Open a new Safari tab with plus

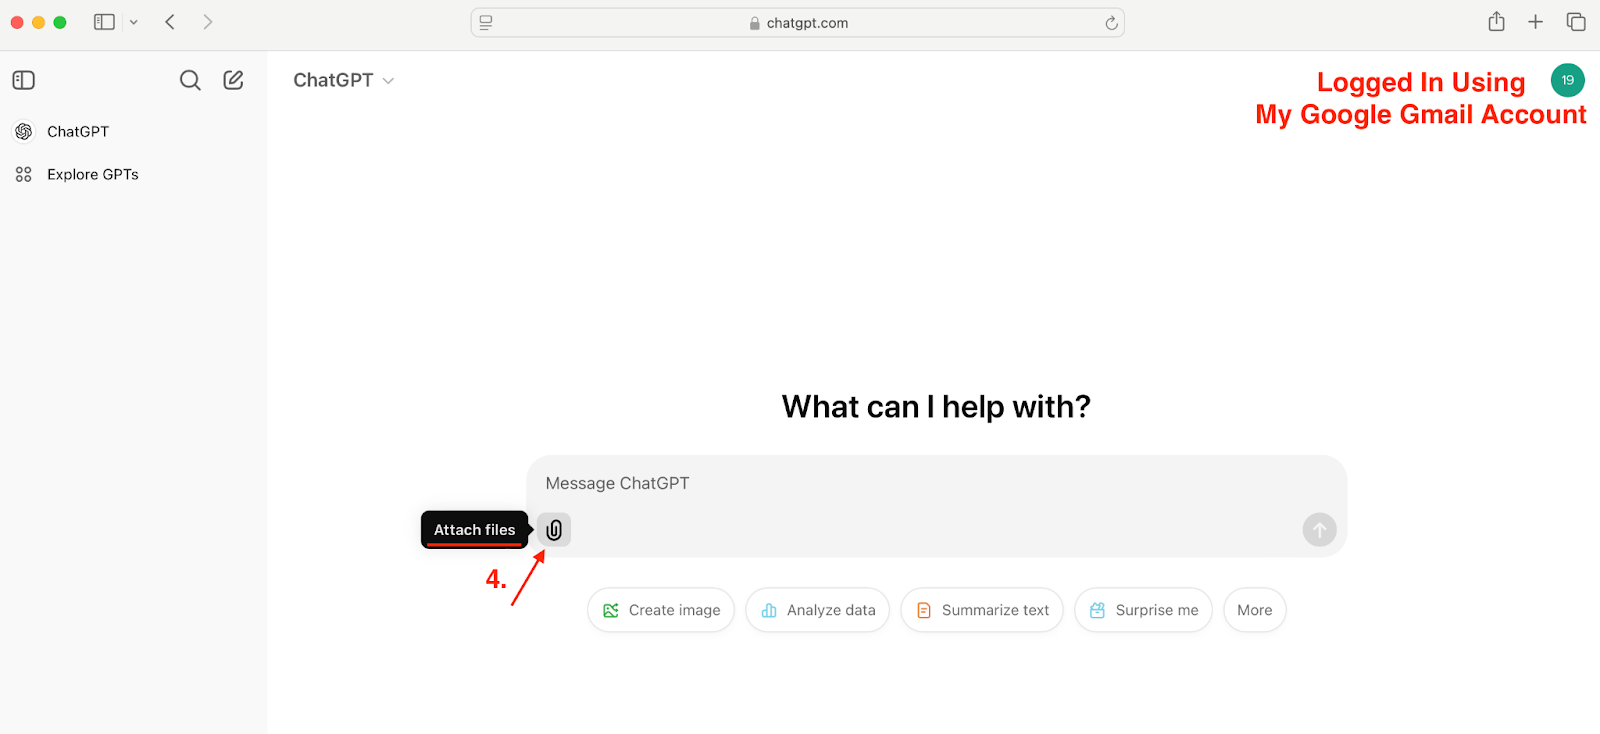click(x=1535, y=22)
